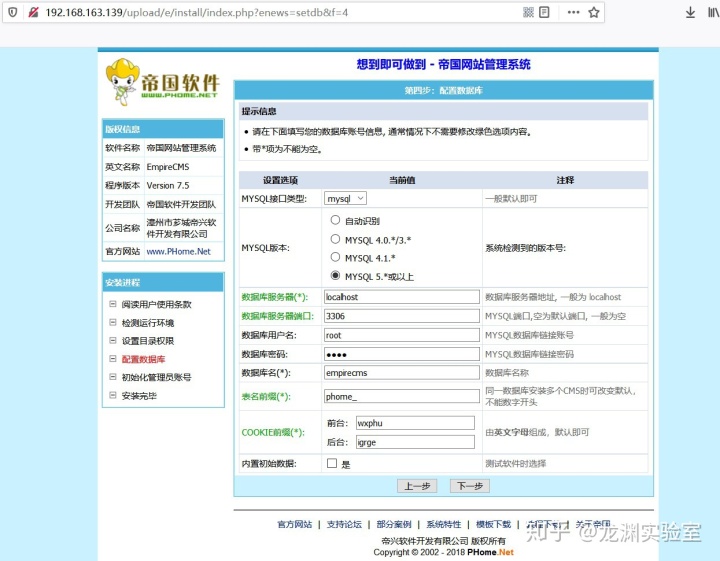
Task: Click the 数据库用户名 root field
Action: click(x=402, y=335)
